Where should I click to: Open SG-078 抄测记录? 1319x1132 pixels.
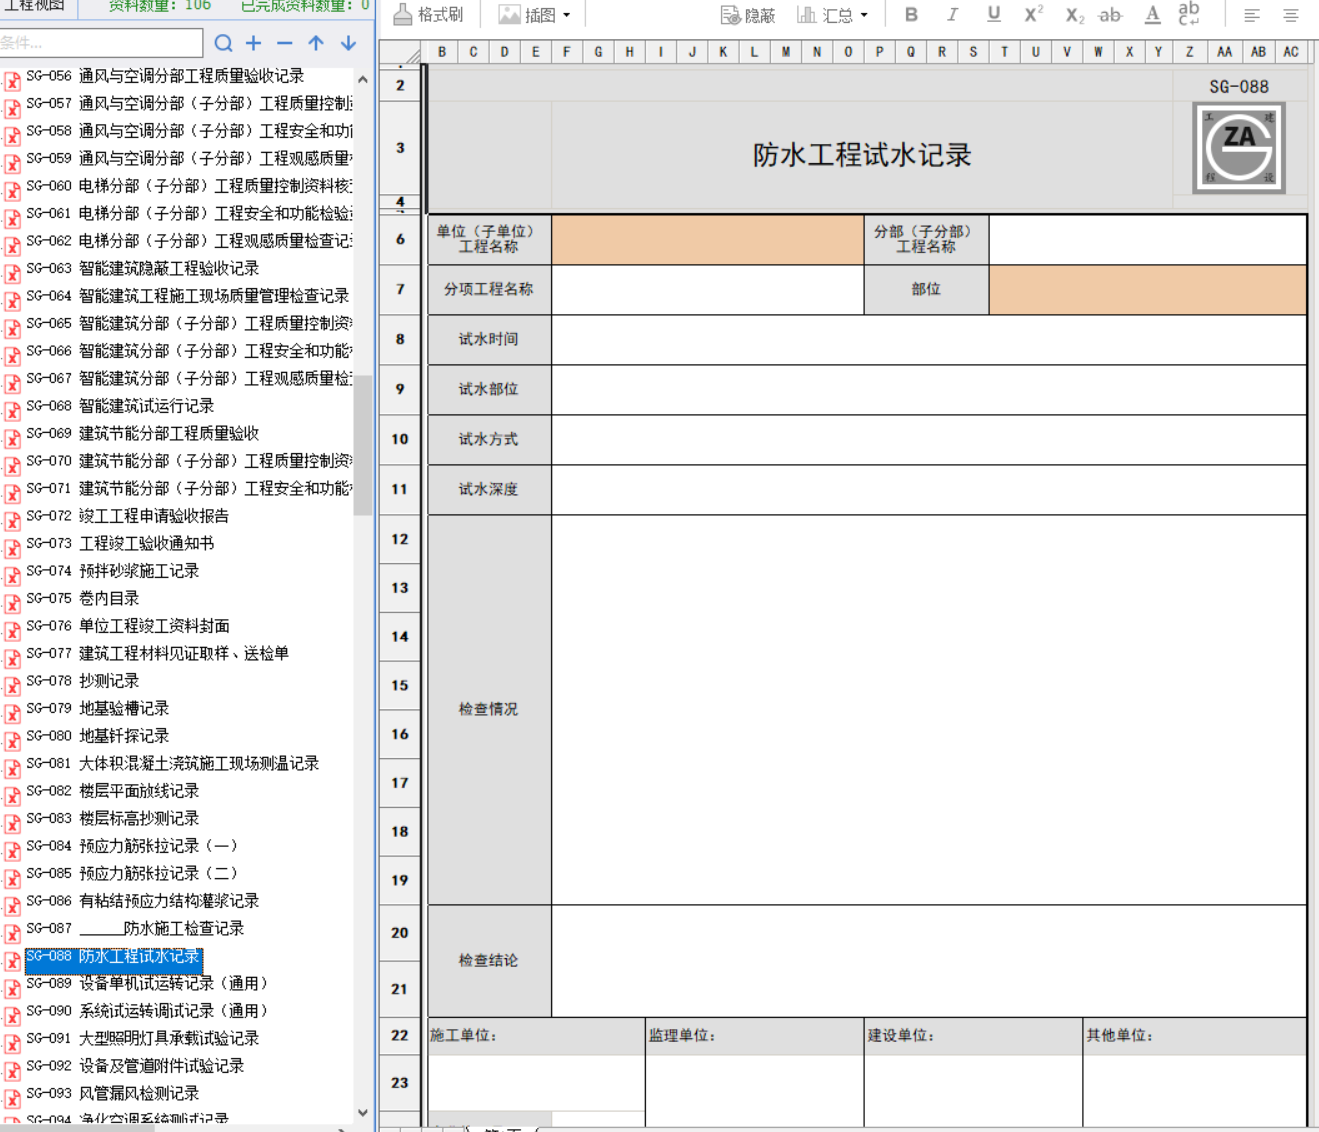pyautogui.click(x=82, y=681)
